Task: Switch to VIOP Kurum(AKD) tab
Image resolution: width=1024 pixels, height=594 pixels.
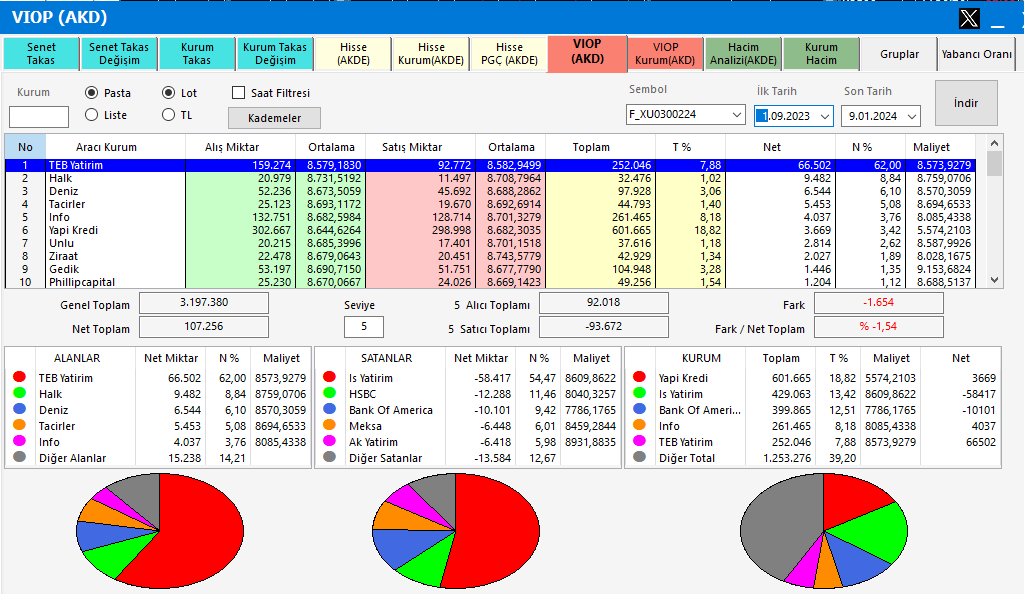Action: click(x=665, y=54)
